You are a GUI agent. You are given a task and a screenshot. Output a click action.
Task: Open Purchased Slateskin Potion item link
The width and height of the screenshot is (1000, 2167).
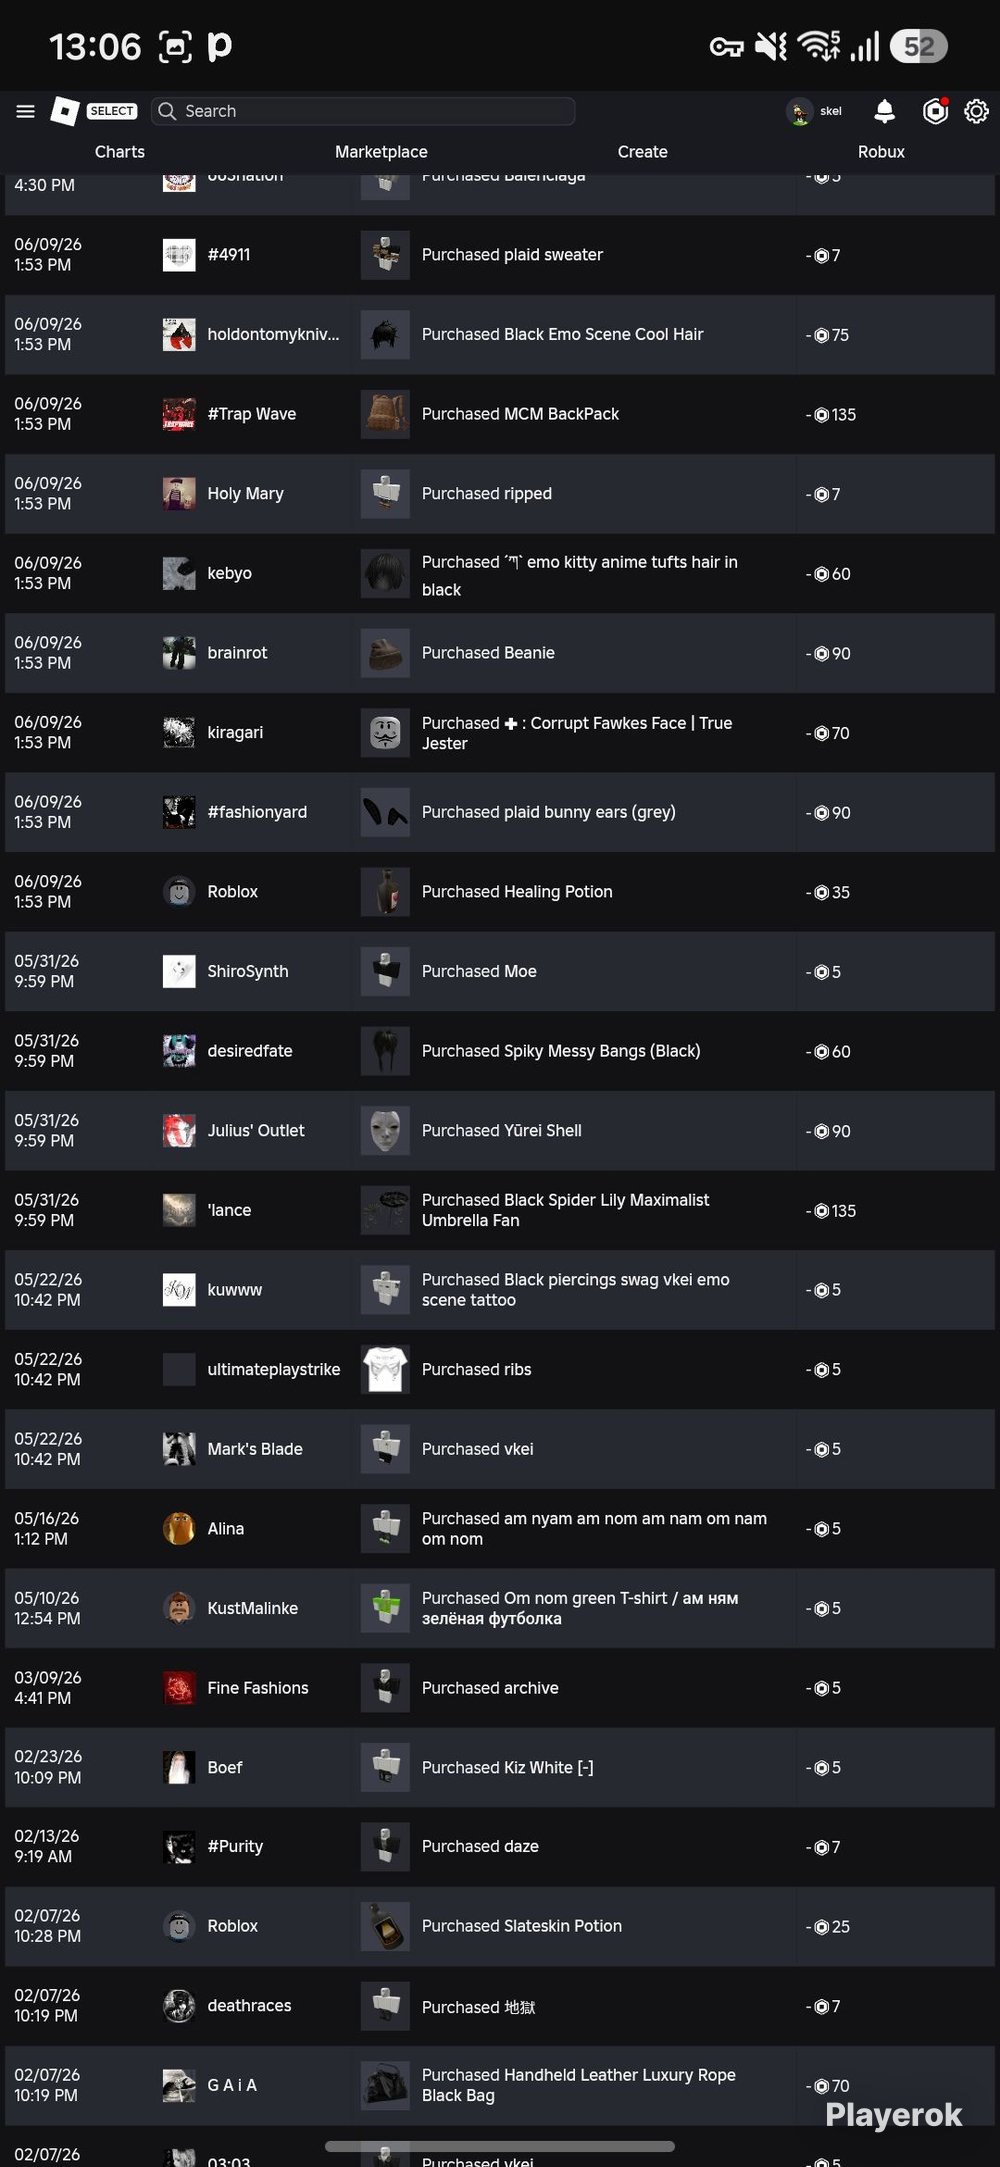click(x=521, y=1926)
